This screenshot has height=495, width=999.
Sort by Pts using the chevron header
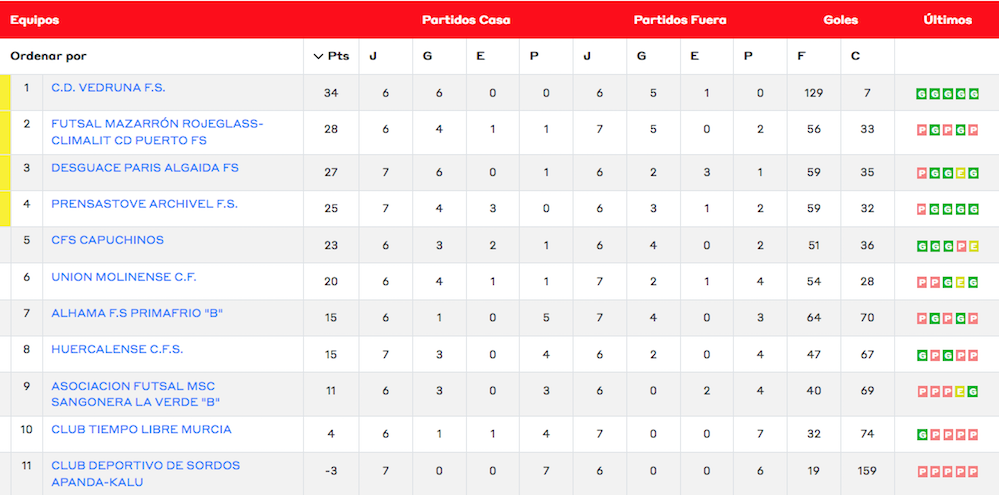point(331,56)
